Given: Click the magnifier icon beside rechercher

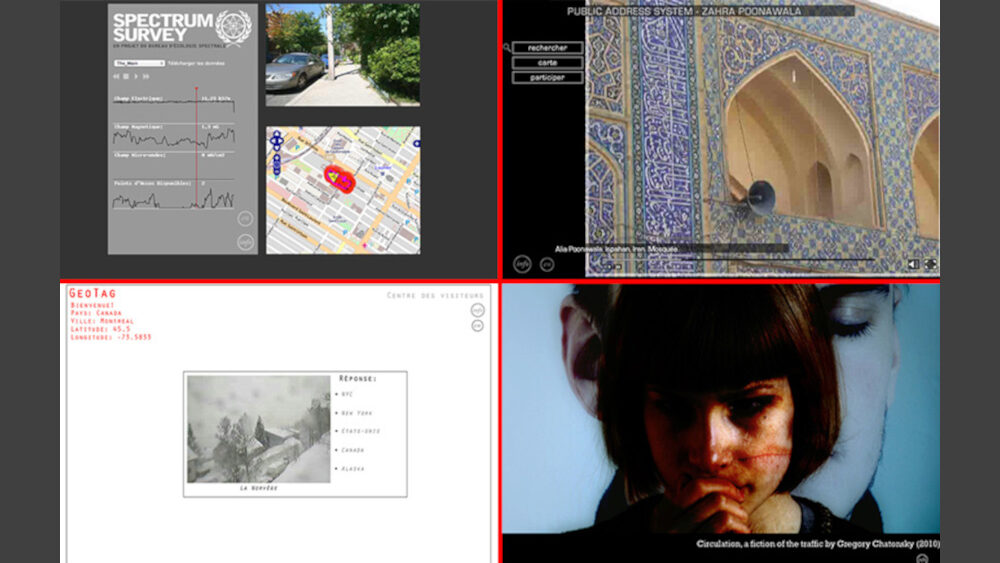Looking at the screenshot, I should click(x=507, y=47).
